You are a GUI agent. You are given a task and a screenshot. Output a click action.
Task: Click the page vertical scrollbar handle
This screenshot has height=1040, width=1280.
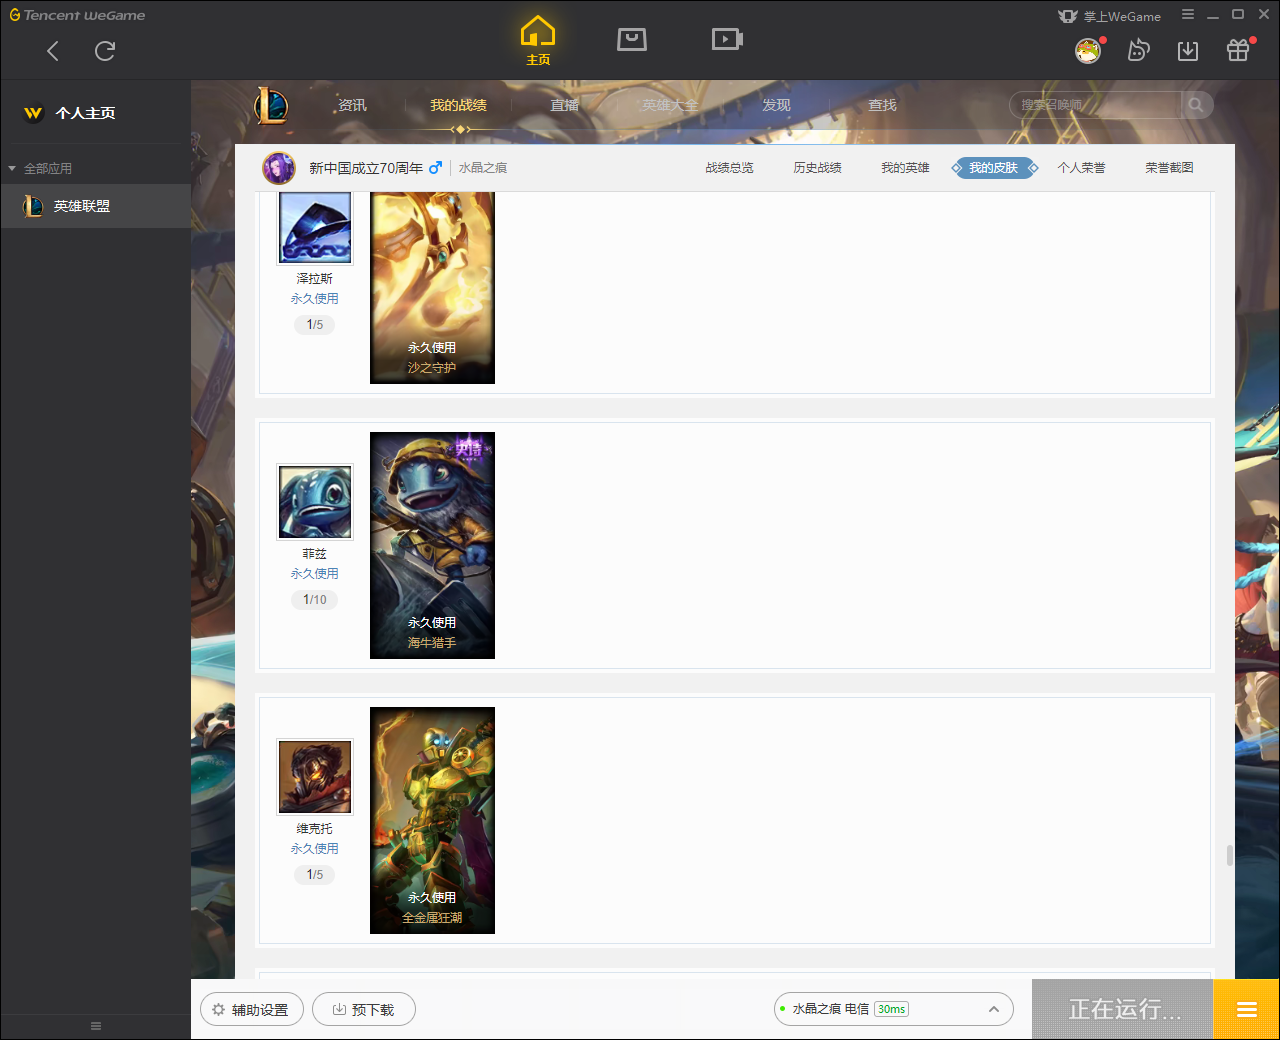(x=1229, y=856)
